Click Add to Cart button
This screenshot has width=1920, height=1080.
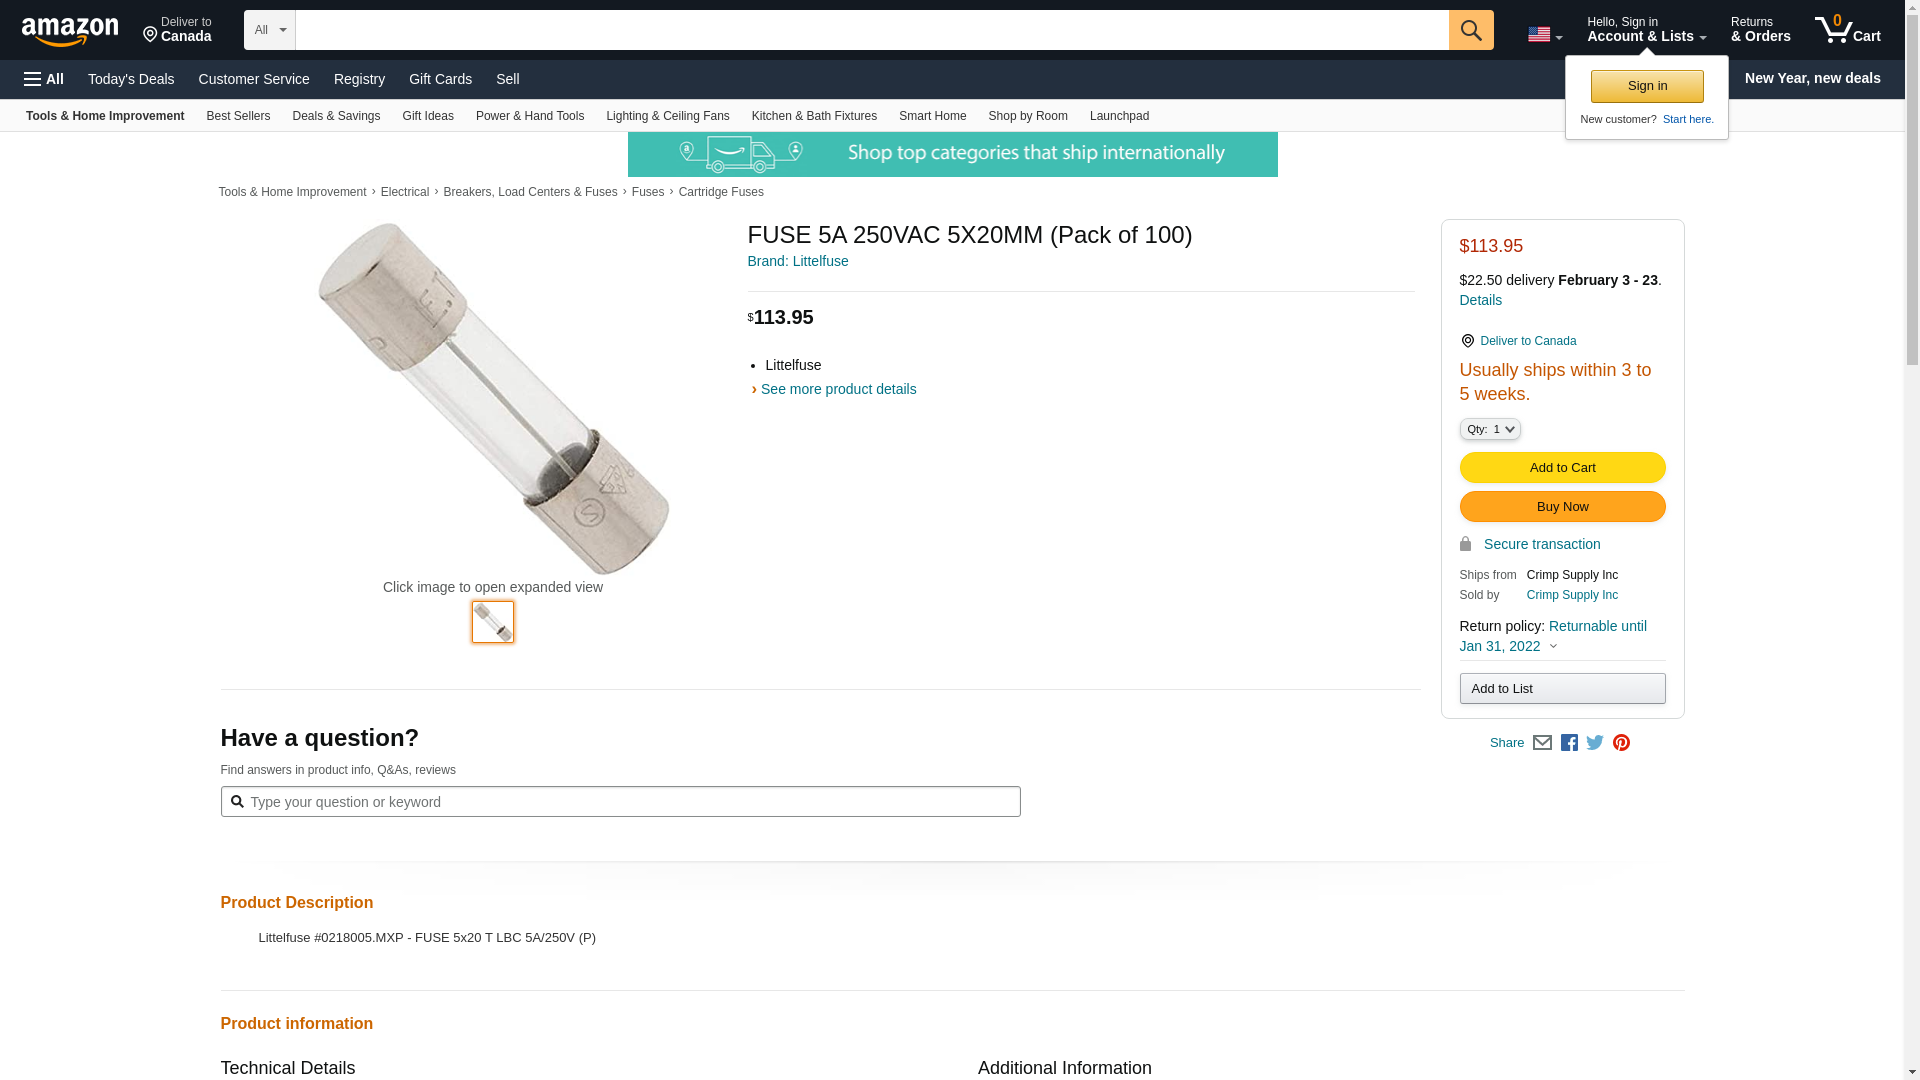[1562, 468]
